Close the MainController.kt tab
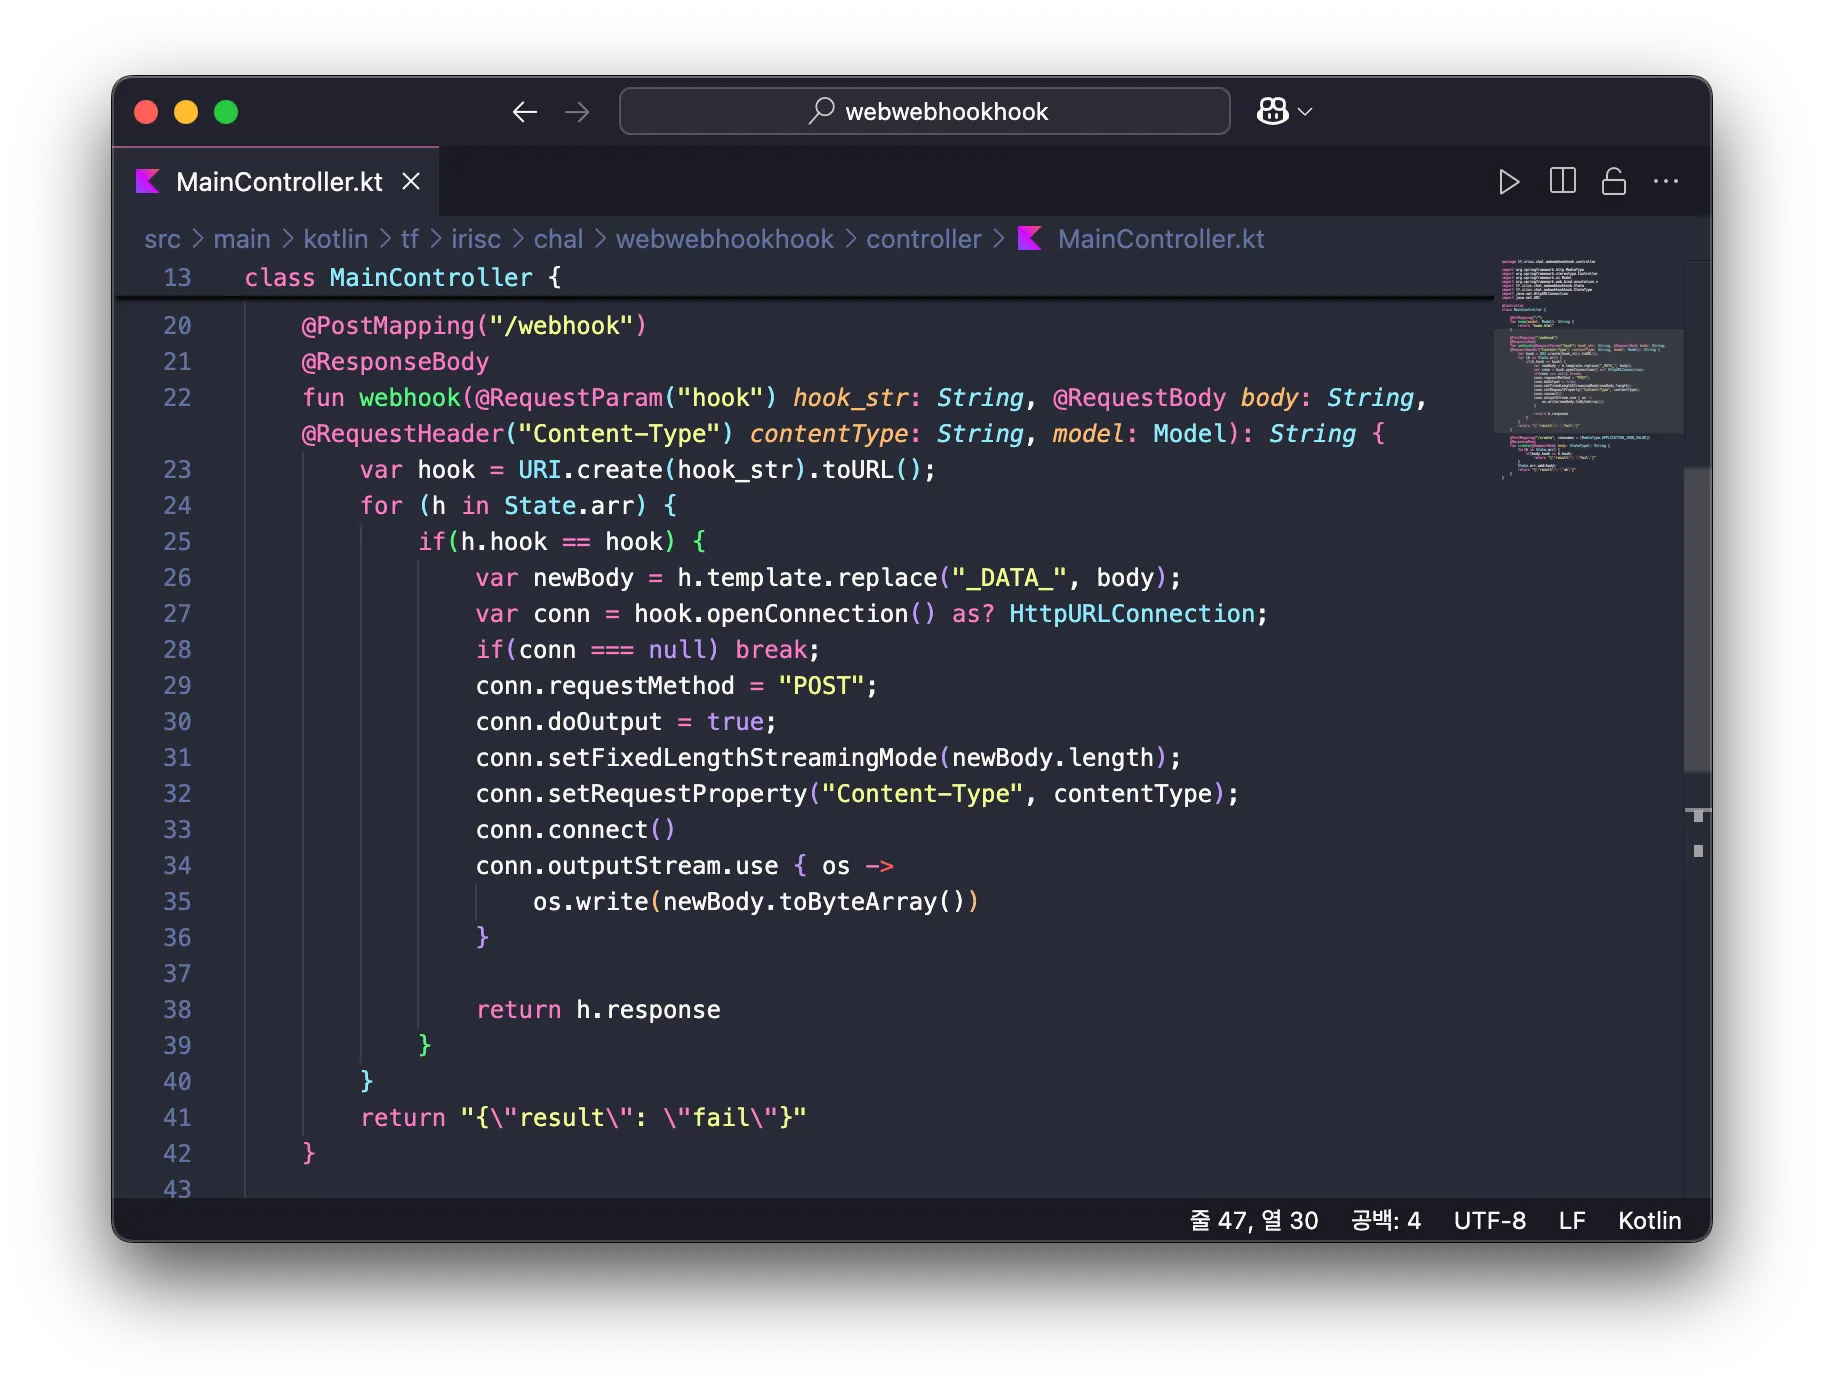Screen dimensions: 1824x1390 (411, 182)
